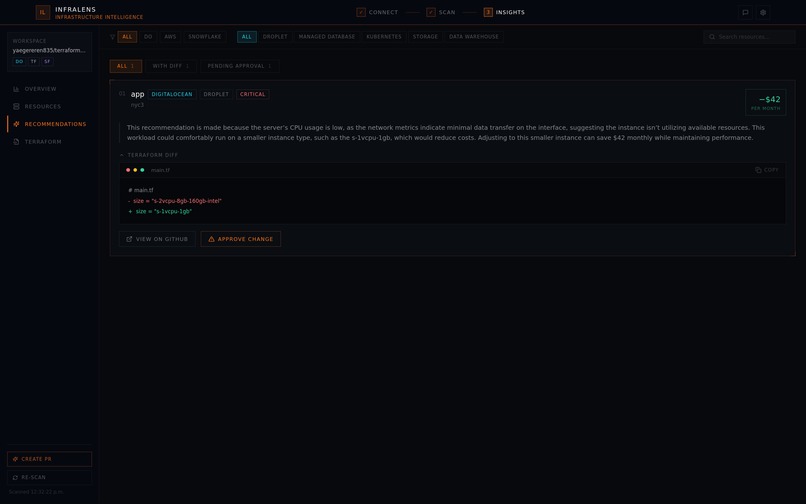
Task: Filter resource type by Data Warehouse
Action: coord(473,37)
